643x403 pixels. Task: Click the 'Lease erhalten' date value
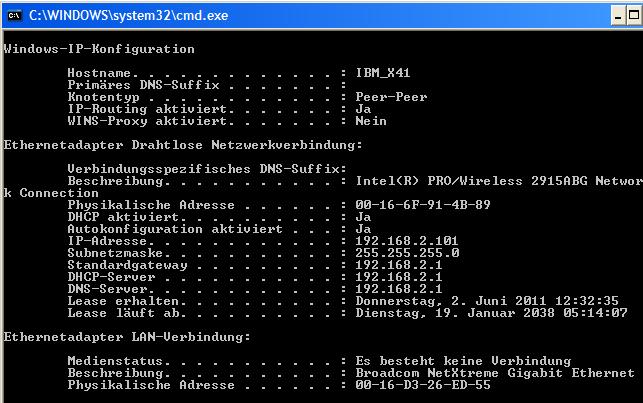pos(487,301)
